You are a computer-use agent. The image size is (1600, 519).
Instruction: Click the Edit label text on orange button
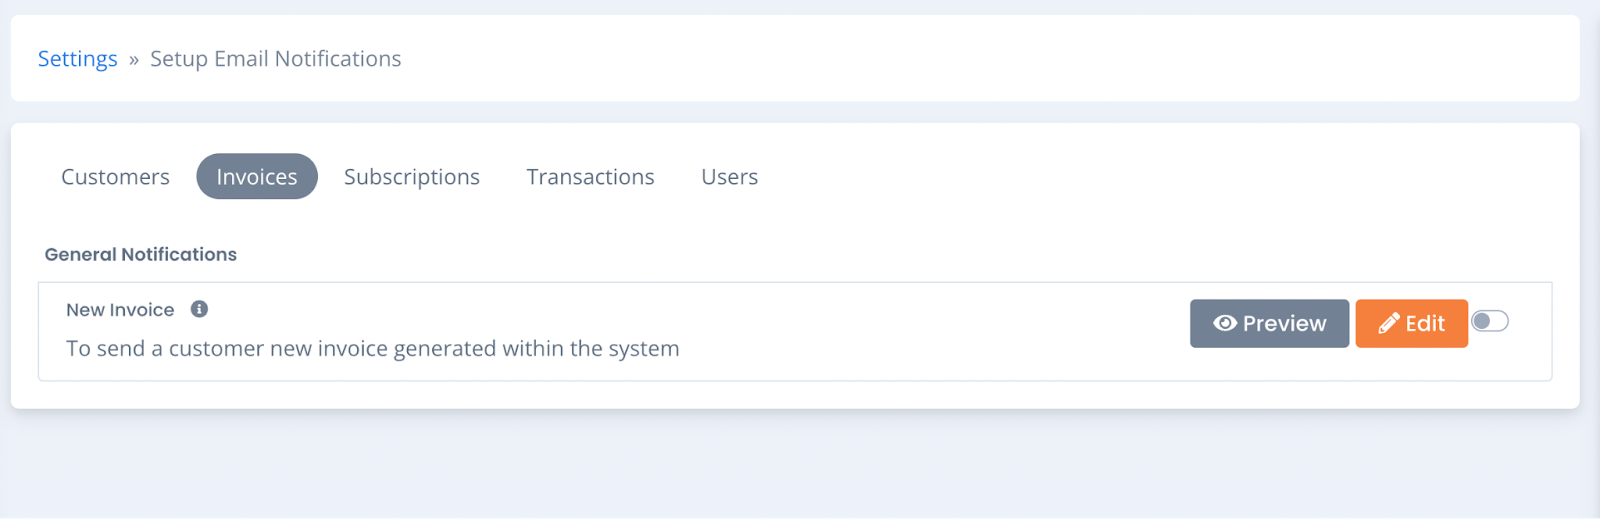(1425, 323)
